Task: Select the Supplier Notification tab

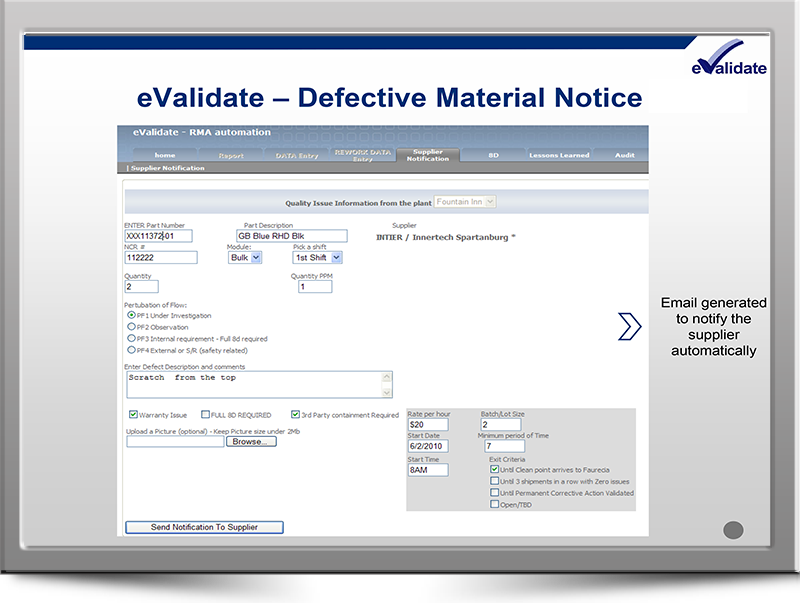Action: [x=428, y=155]
